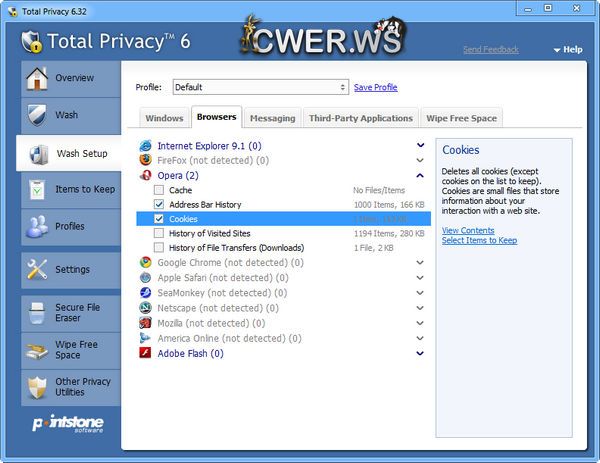
Task: Collapse the Opera section chevron
Action: point(420,174)
